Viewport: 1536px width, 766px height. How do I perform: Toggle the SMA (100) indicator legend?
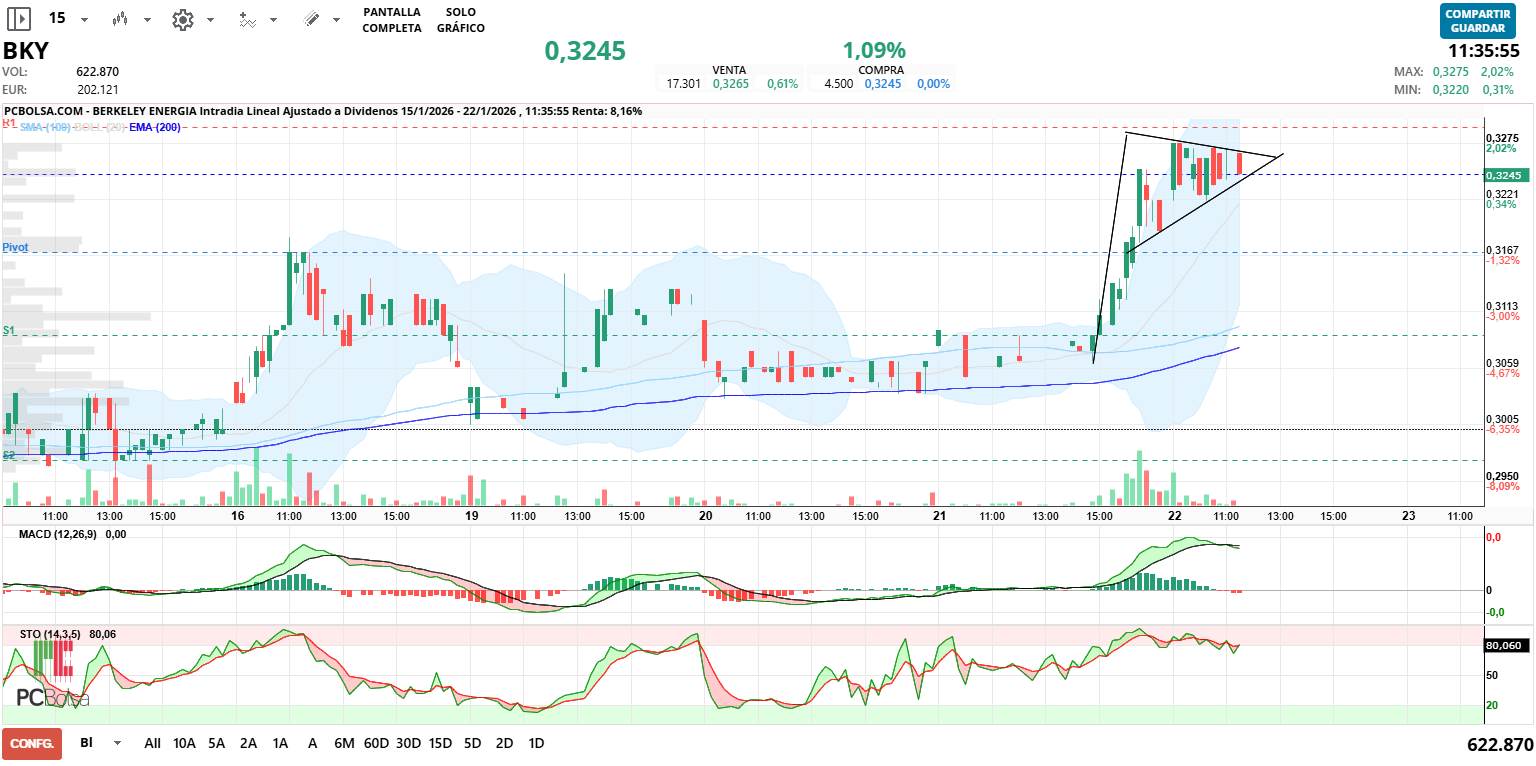pyautogui.click(x=45, y=127)
